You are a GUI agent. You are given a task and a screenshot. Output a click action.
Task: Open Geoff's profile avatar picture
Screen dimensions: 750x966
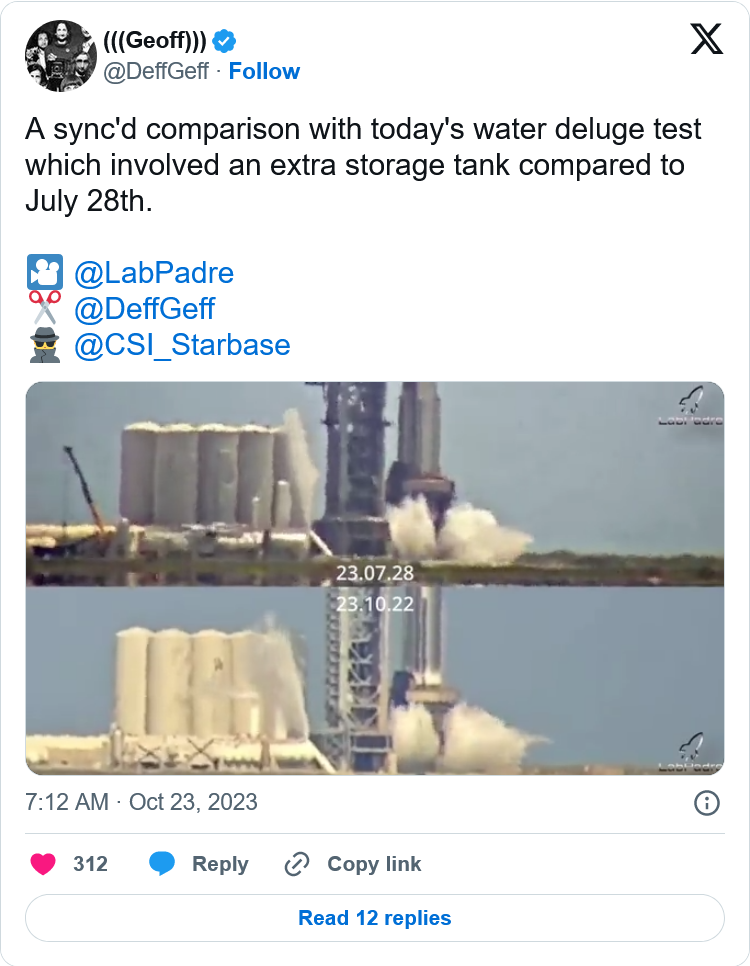pos(59,55)
